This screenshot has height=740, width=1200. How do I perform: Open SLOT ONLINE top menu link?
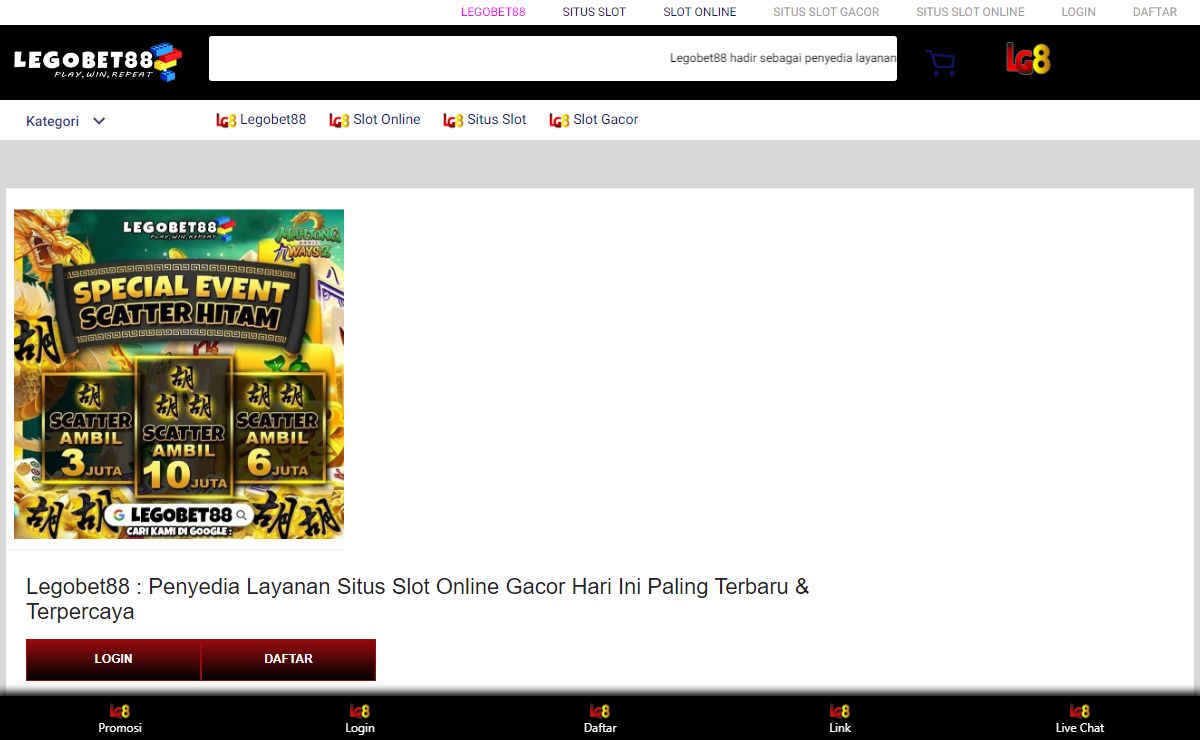point(700,12)
